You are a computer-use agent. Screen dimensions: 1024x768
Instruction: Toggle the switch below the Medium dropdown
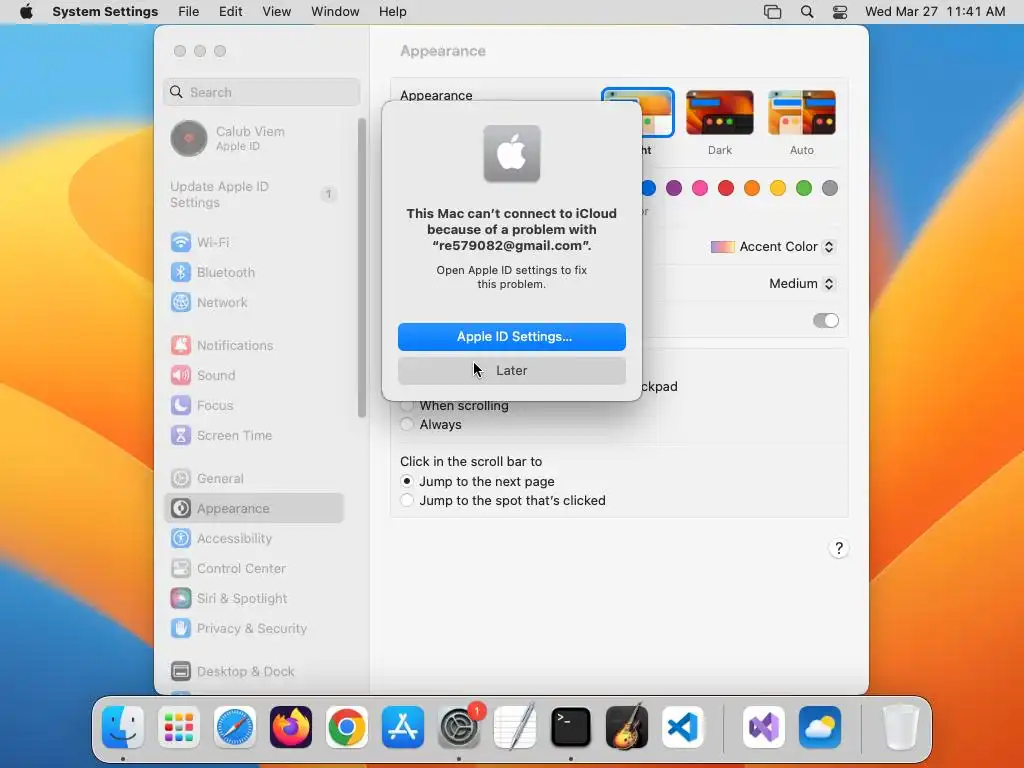coord(825,320)
